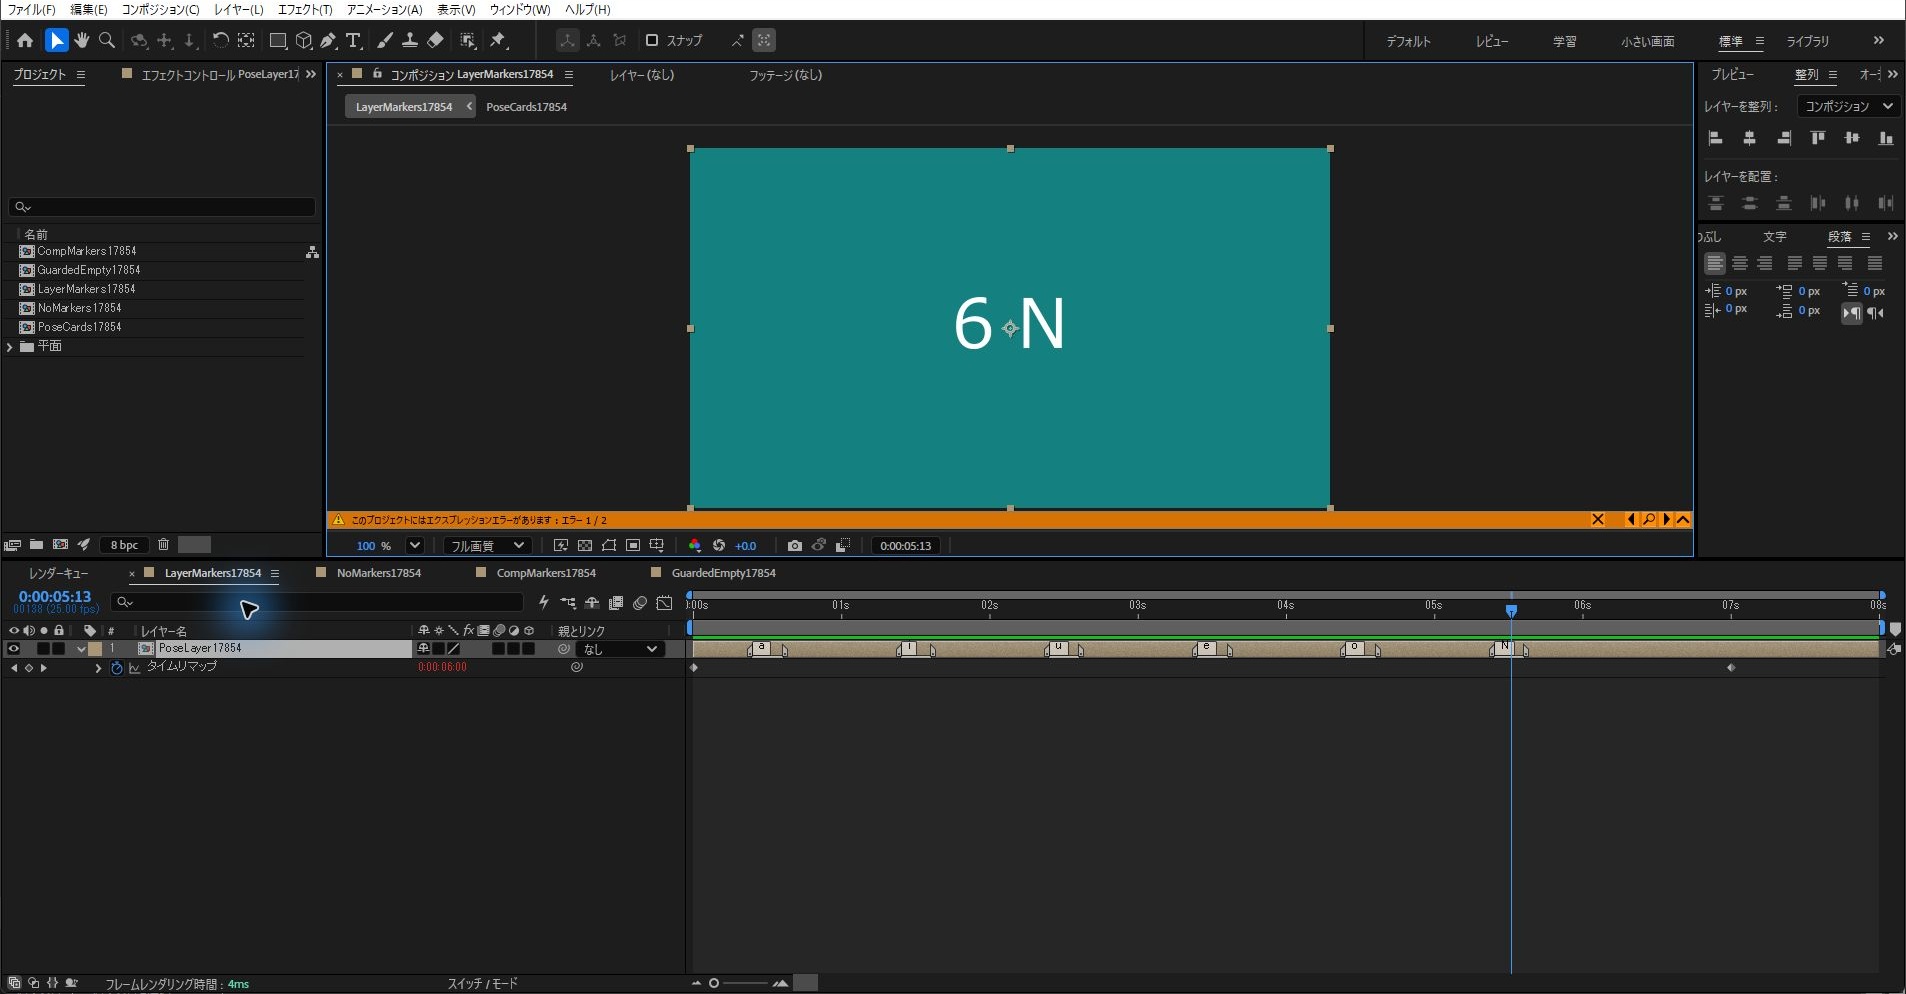The image size is (1906, 994).
Task: Expand the Time Remap property
Action: coord(98,668)
